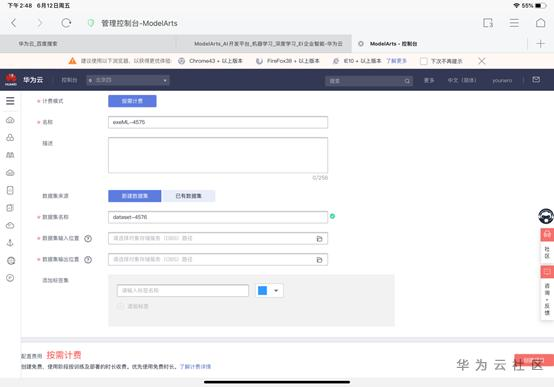
Task: Select the 按需计费 billing mode
Action: tap(132, 101)
